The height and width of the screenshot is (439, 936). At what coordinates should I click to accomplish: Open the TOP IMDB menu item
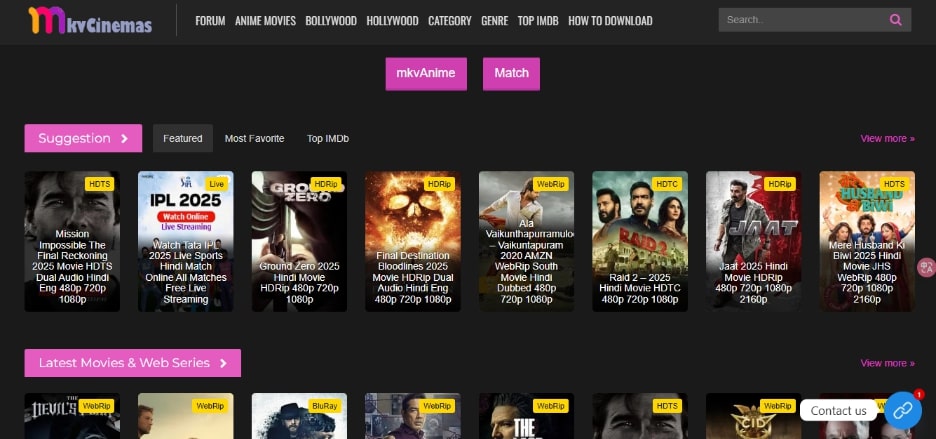538,21
